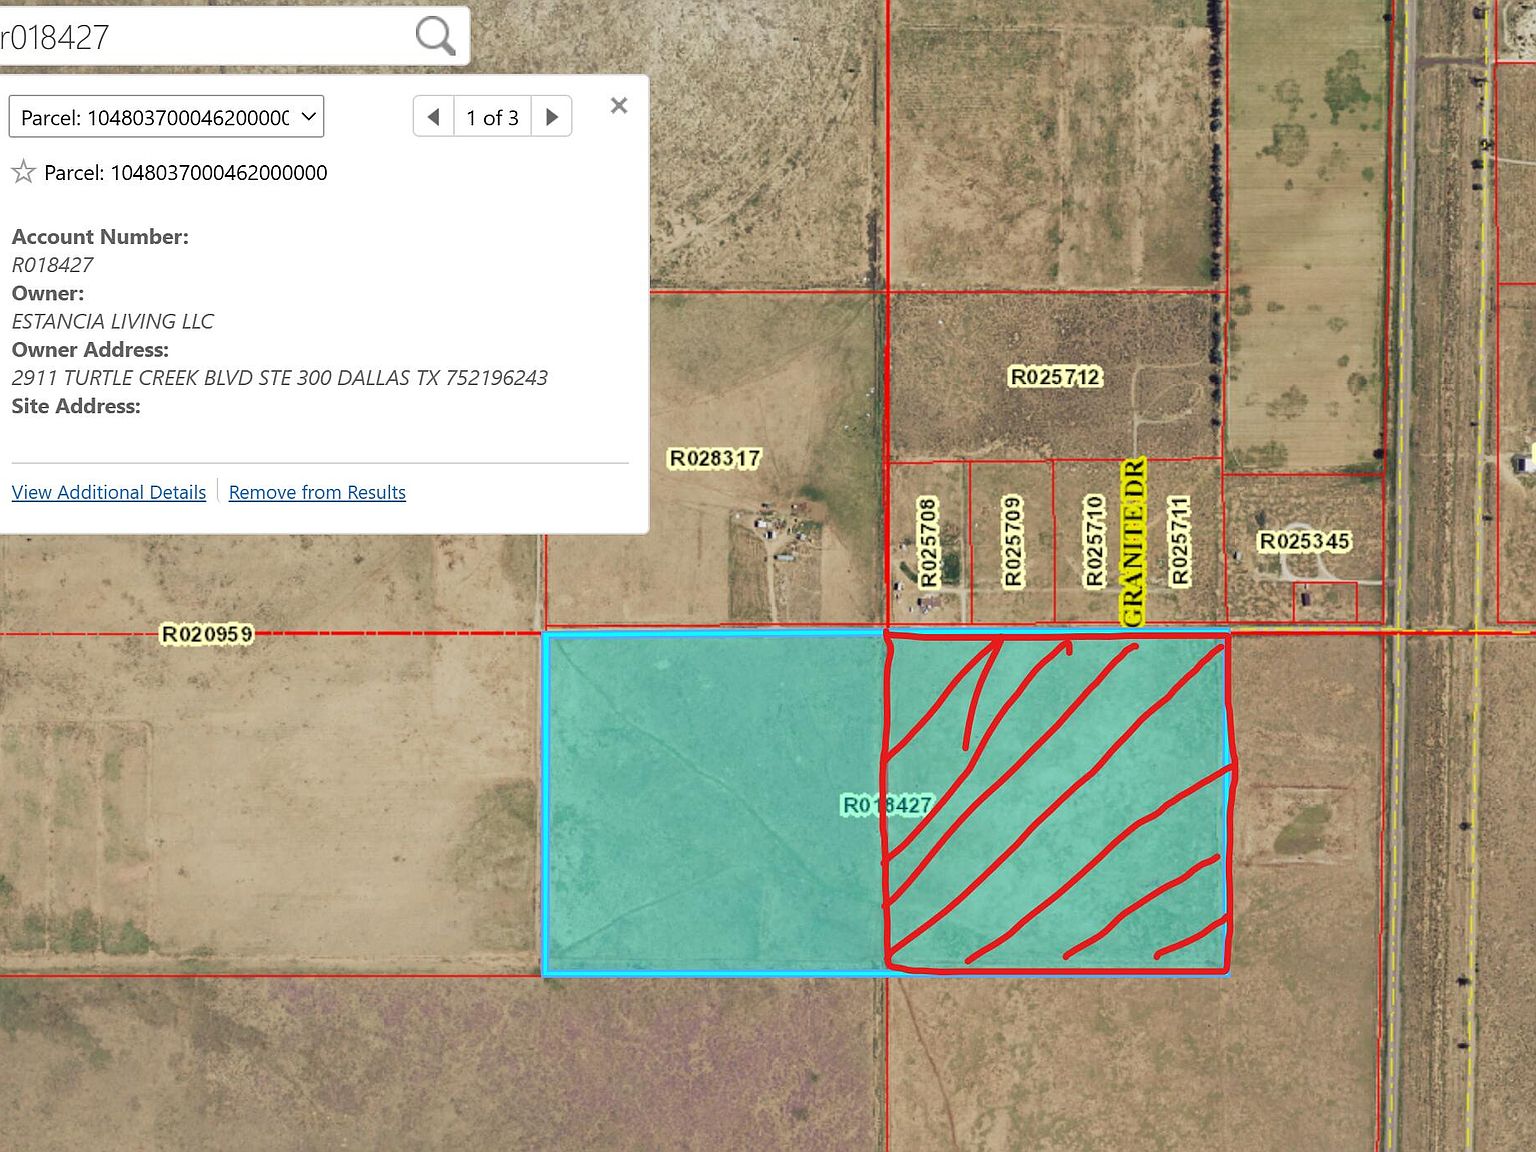Expand the parcel combo box chevron
1536x1152 pixels.
tap(308, 116)
